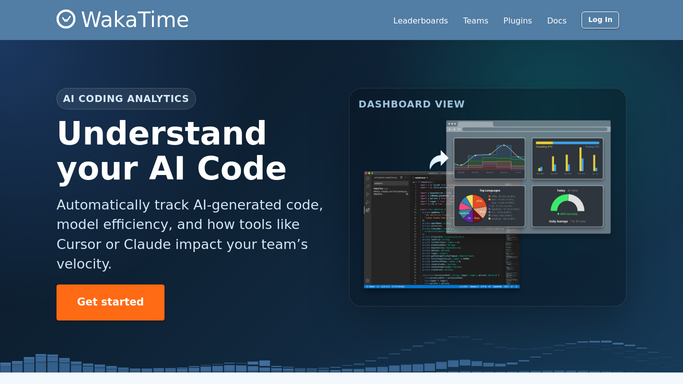Click the Understand your AI Code headline

tap(172, 151)
